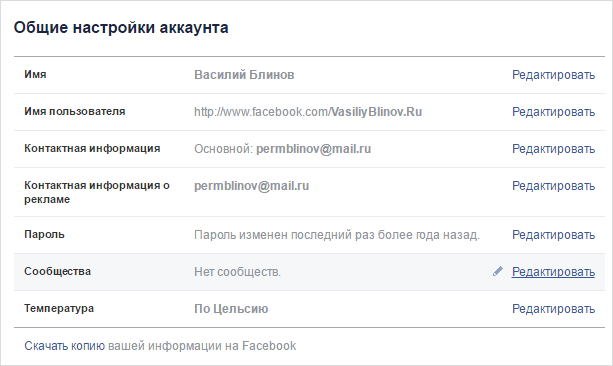The width and height of the screenshot is (613, 366).
Task: Click the По Цельсию temperature value
Action: pos(231,309)
